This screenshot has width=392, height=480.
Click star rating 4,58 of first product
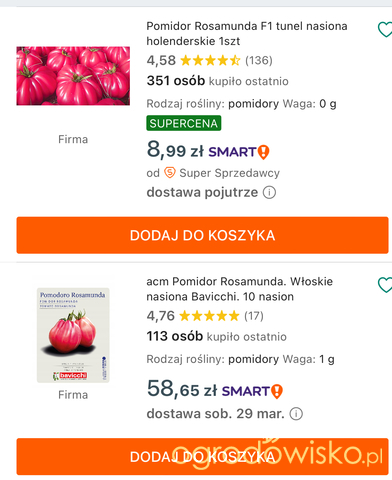click(210, 60)
